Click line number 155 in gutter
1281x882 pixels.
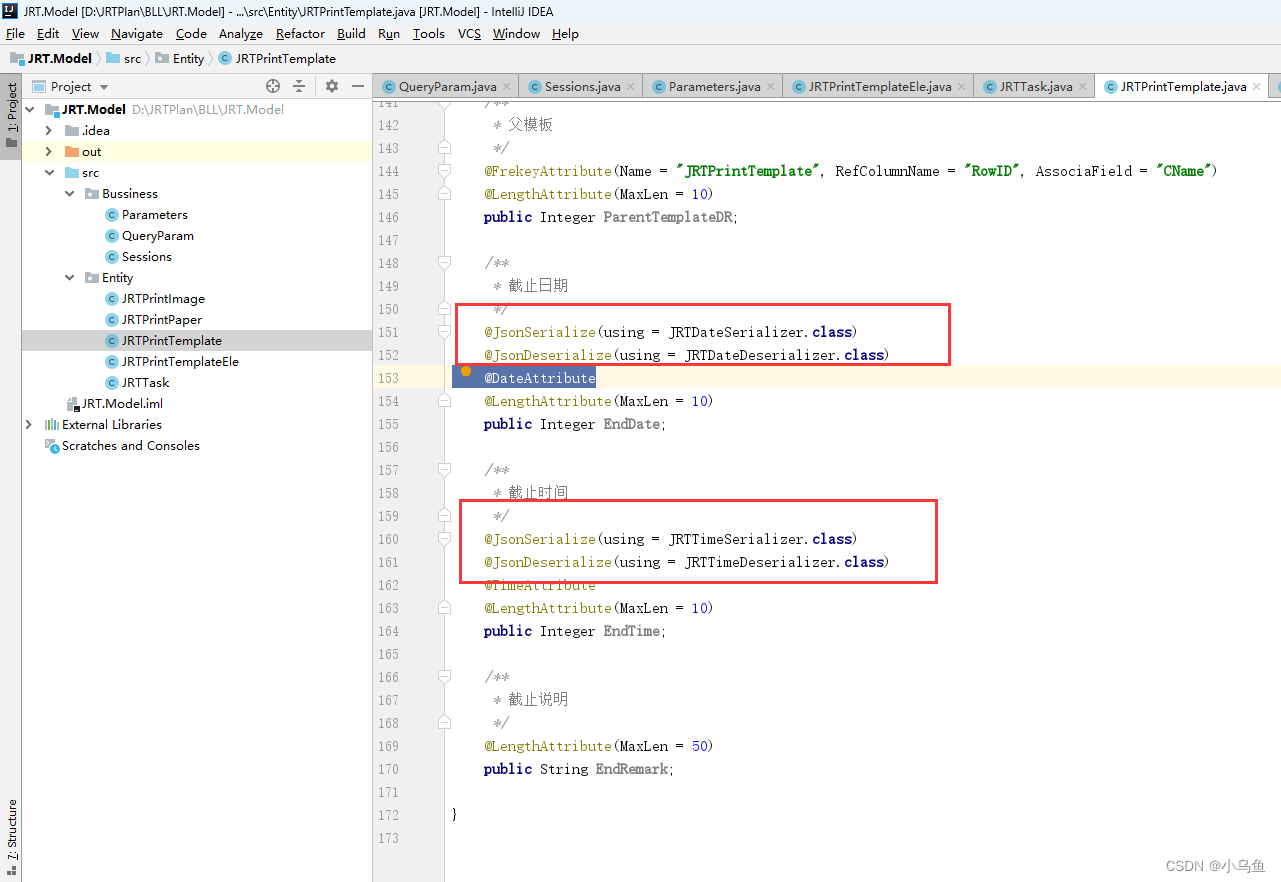[x=388, y=424]
